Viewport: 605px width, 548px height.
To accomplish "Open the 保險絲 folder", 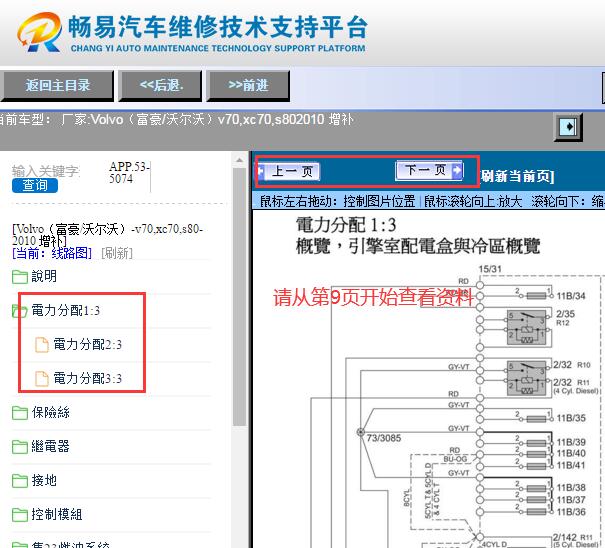I will click(51, 413).
